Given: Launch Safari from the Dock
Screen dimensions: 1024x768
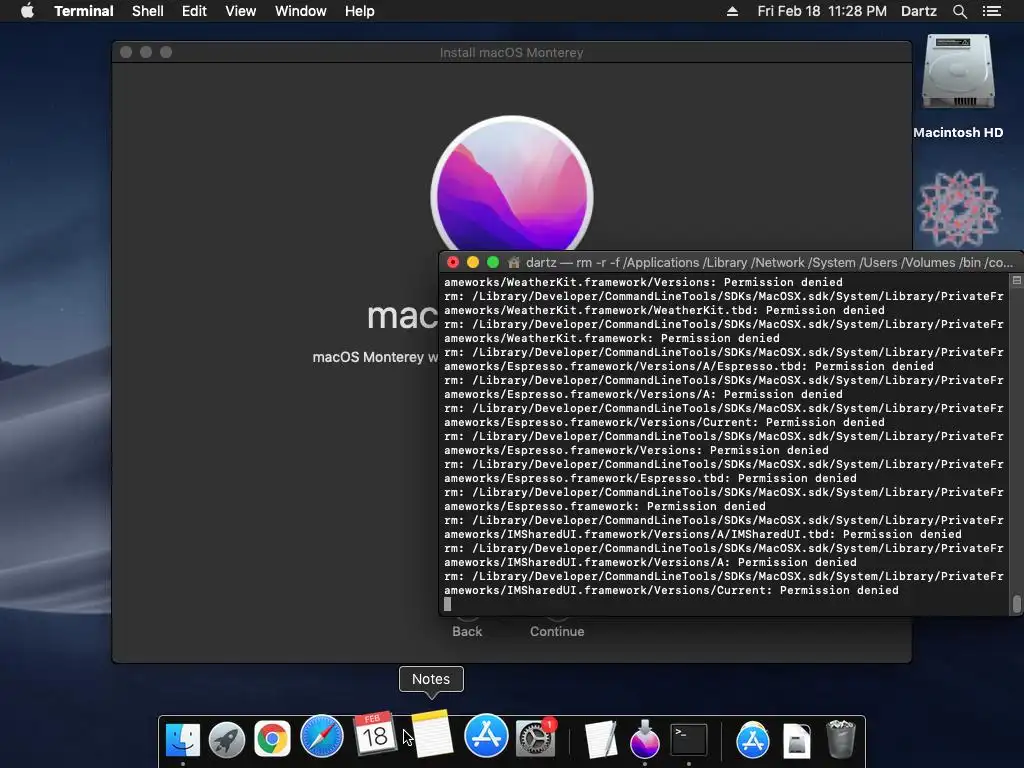Looking at the screenshot, I should click(x=321, y=737).
